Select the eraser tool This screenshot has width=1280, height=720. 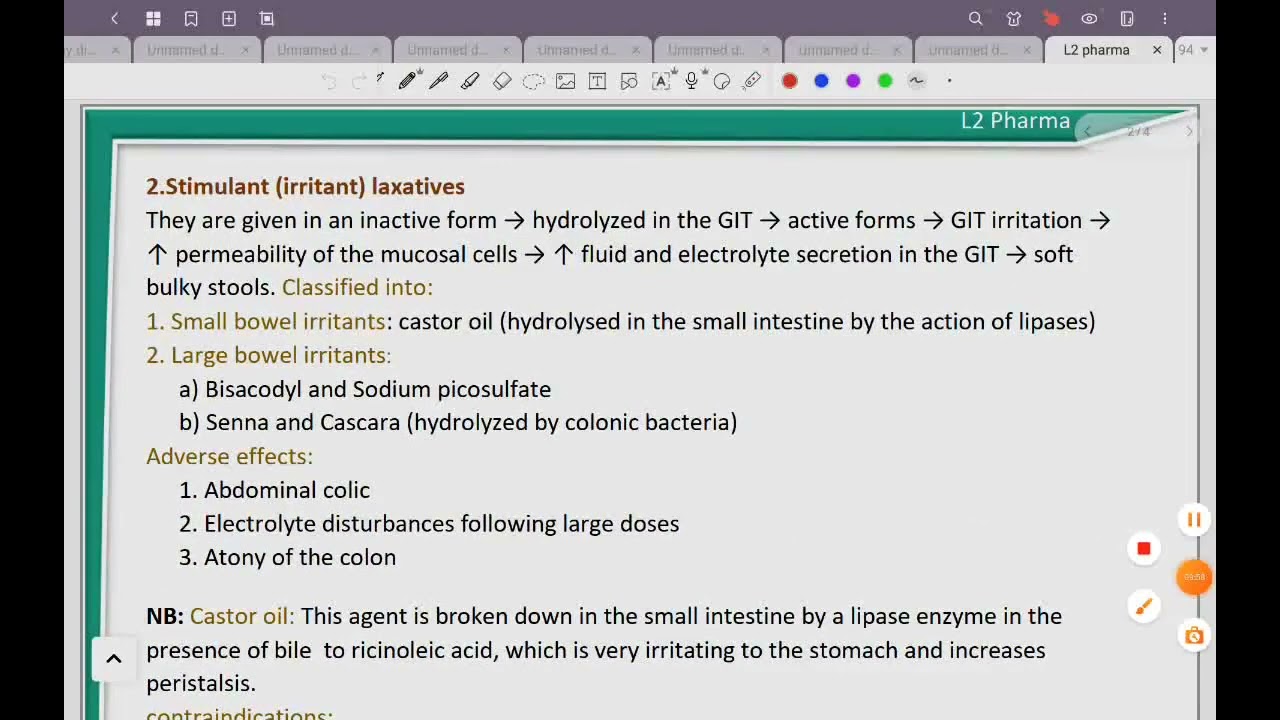point(502,81)
